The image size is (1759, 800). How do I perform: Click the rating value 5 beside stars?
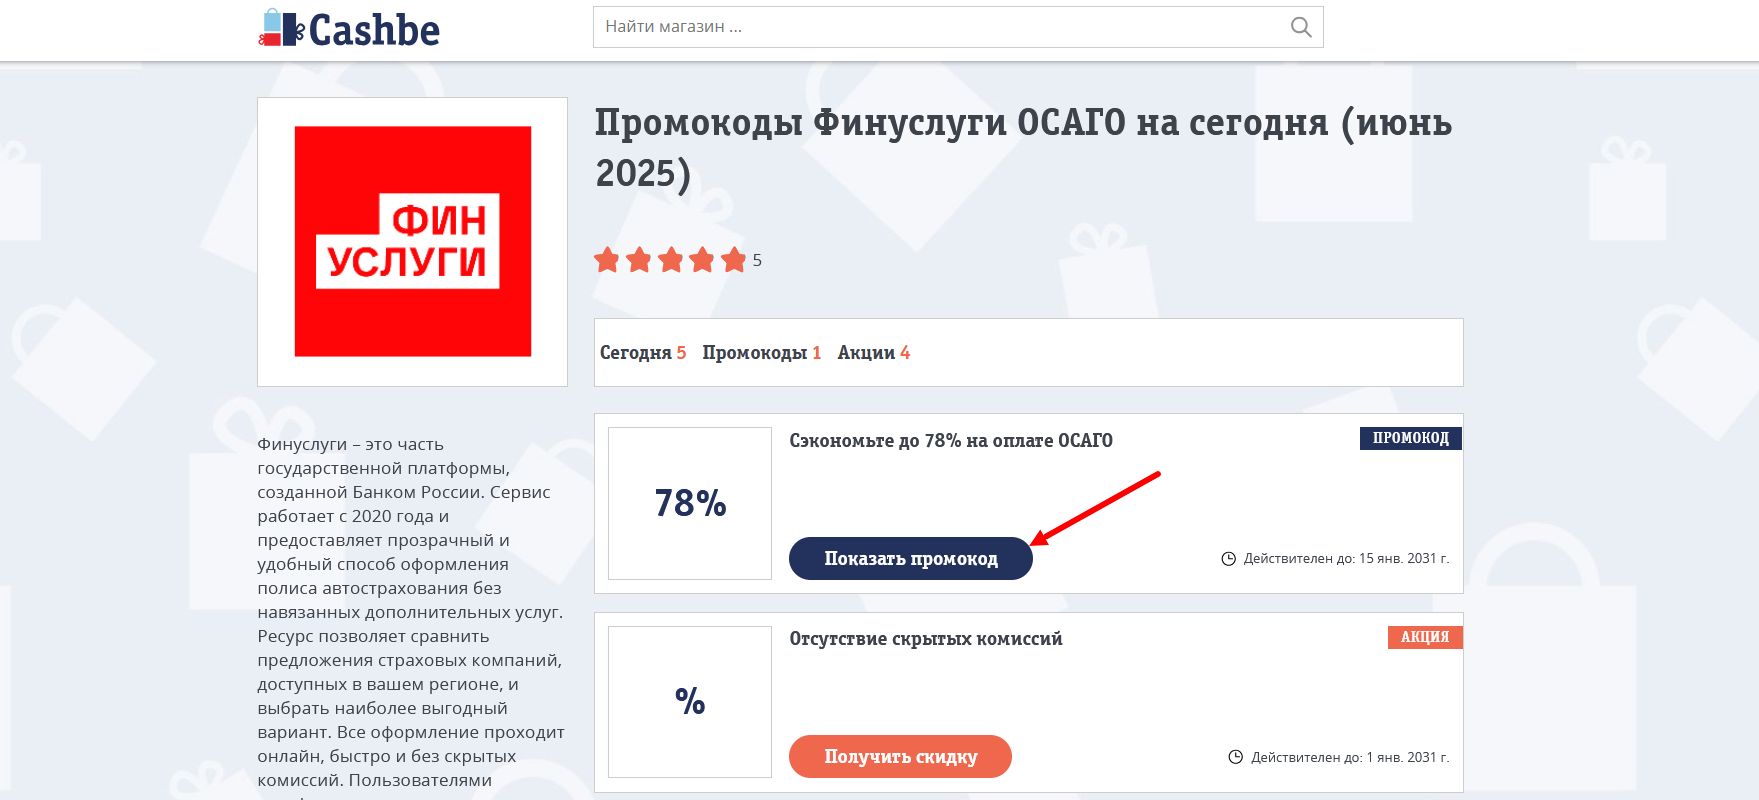tap(757, 261)
